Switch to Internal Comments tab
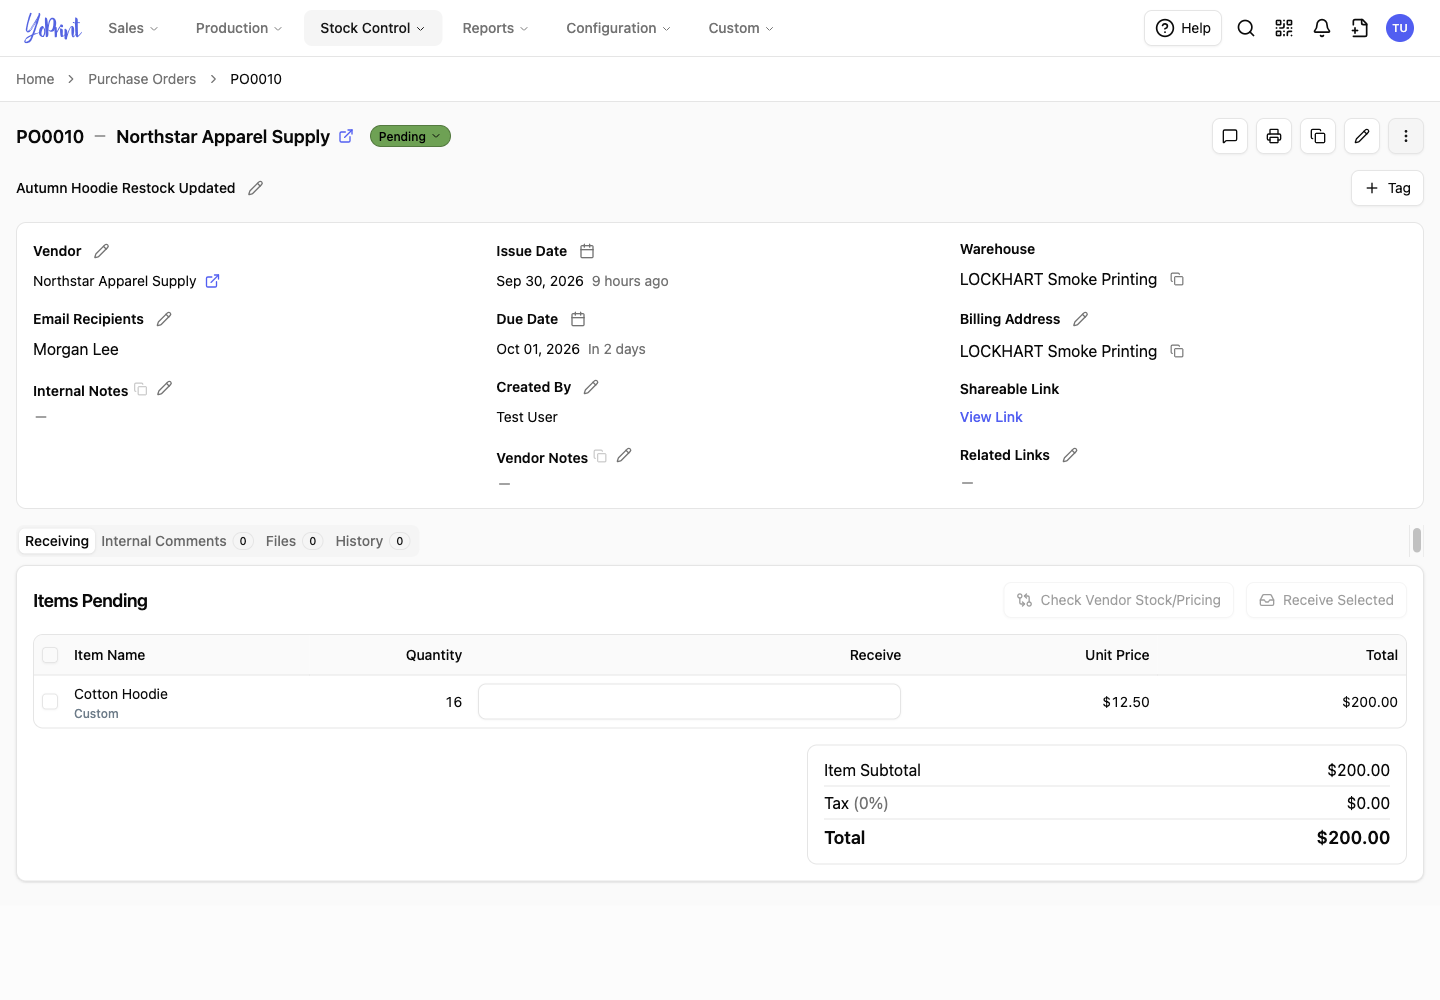1440x1000 pixels. (176, 541)
